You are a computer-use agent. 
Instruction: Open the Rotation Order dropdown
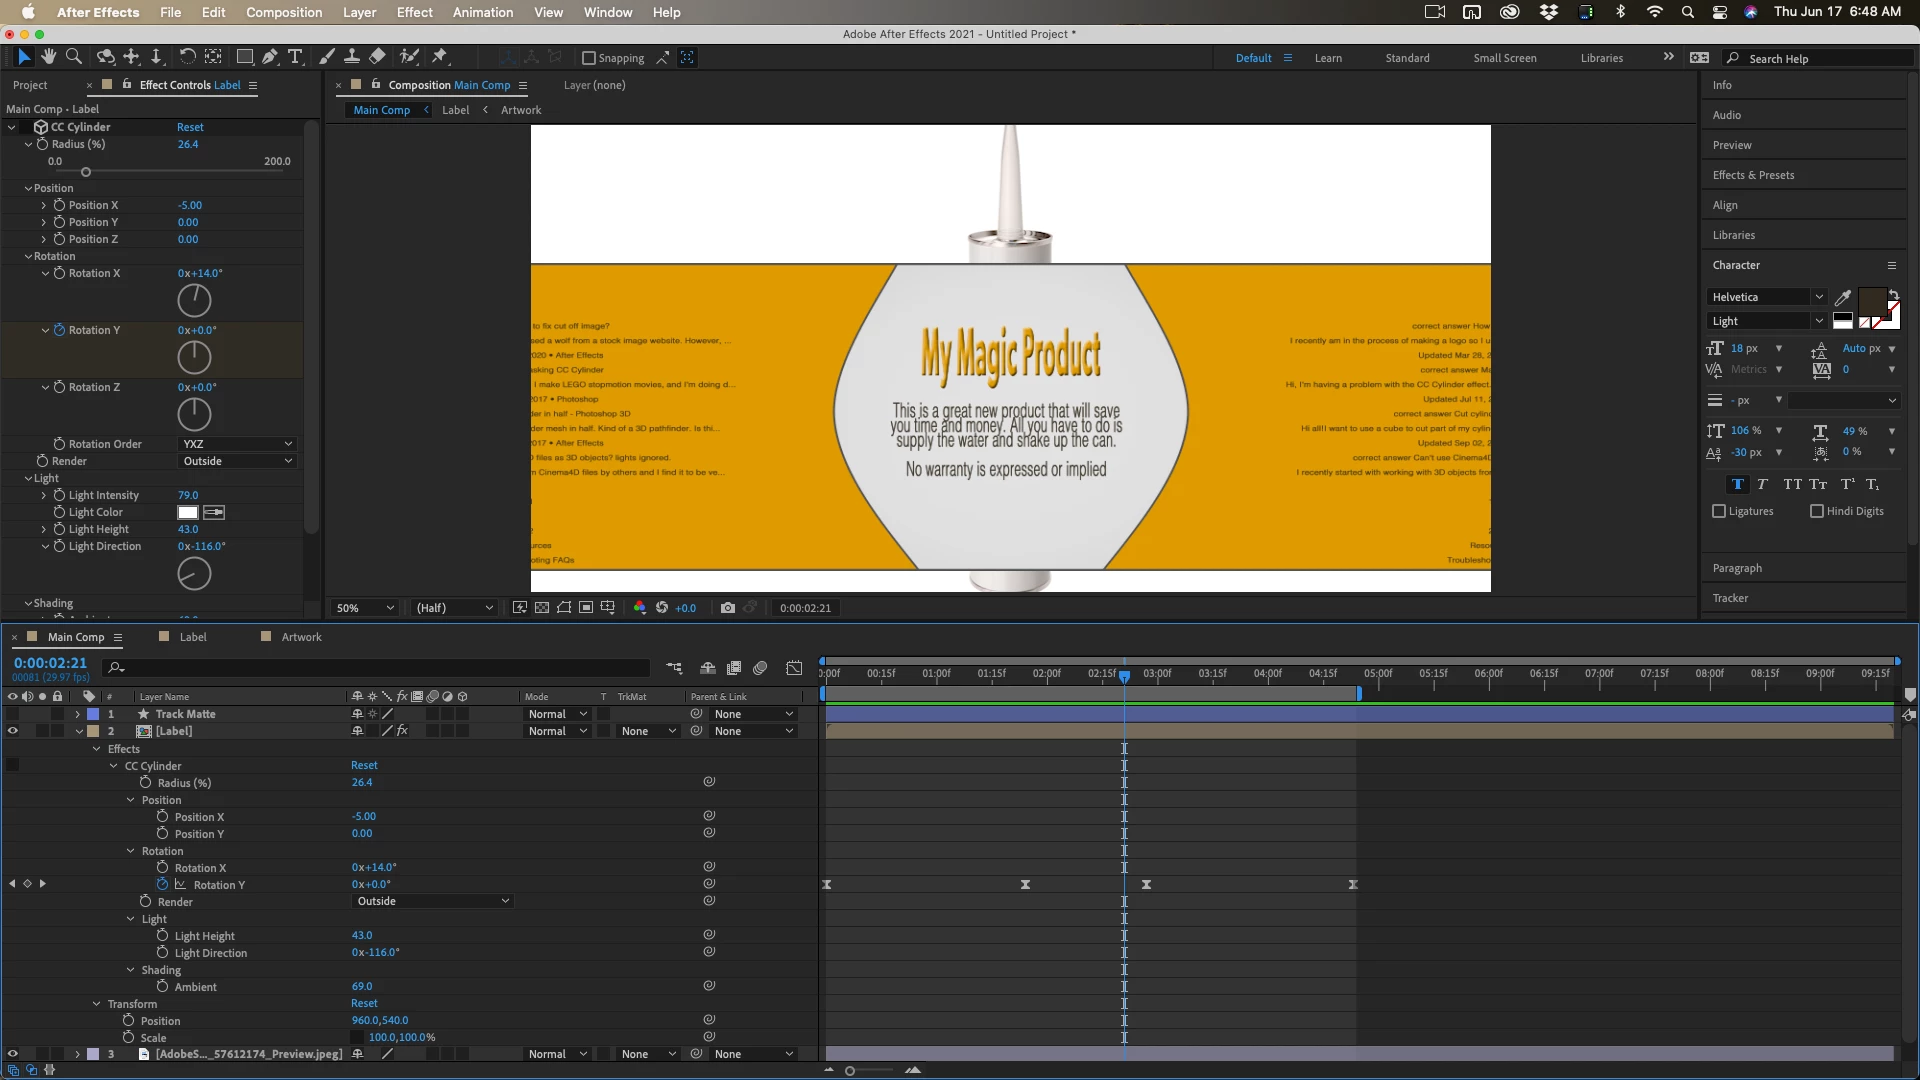coord(237,444)
